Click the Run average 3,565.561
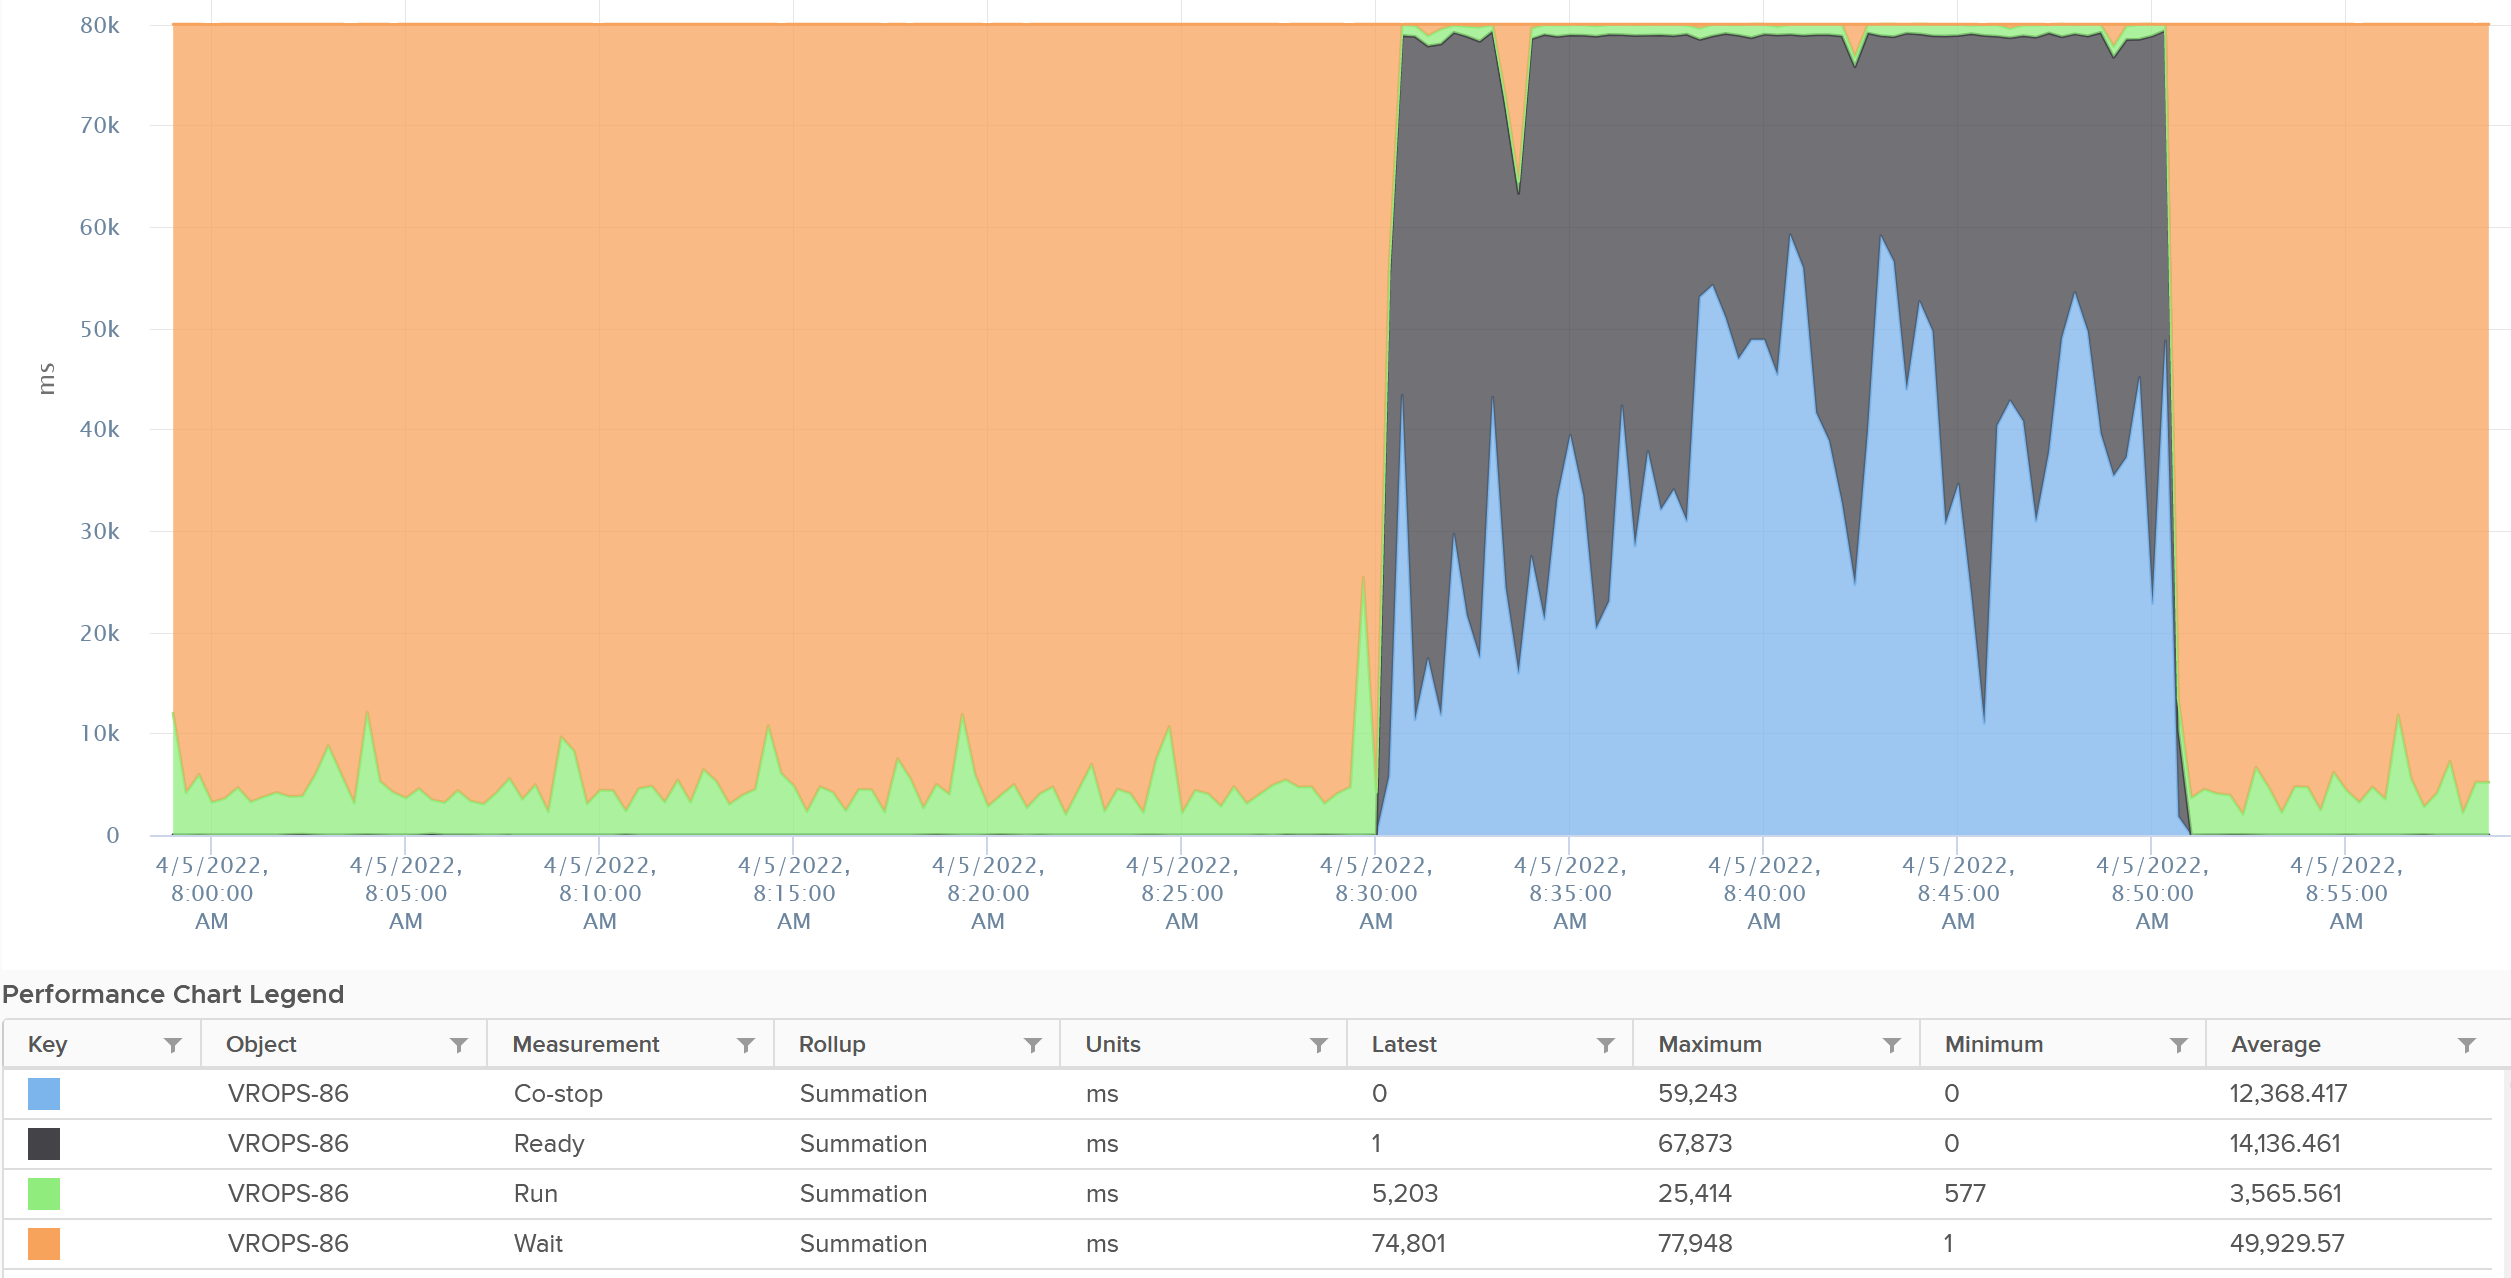2511x1278 pixels. [x=2285, y=1194]
